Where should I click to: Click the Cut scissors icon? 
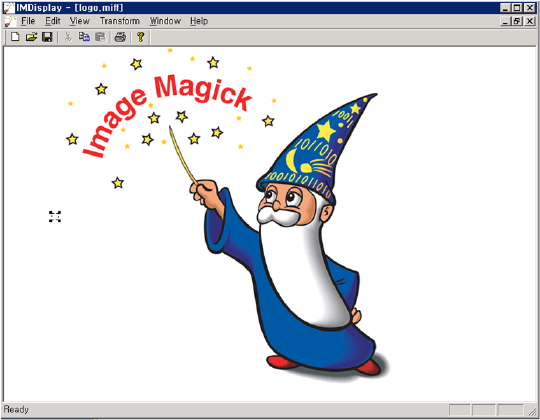point(68,36)
